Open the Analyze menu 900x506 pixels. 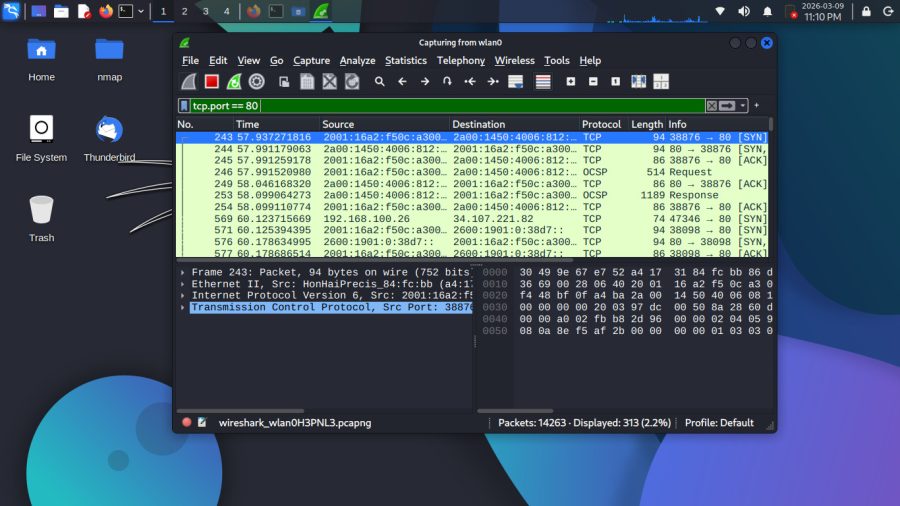[357, 61]
